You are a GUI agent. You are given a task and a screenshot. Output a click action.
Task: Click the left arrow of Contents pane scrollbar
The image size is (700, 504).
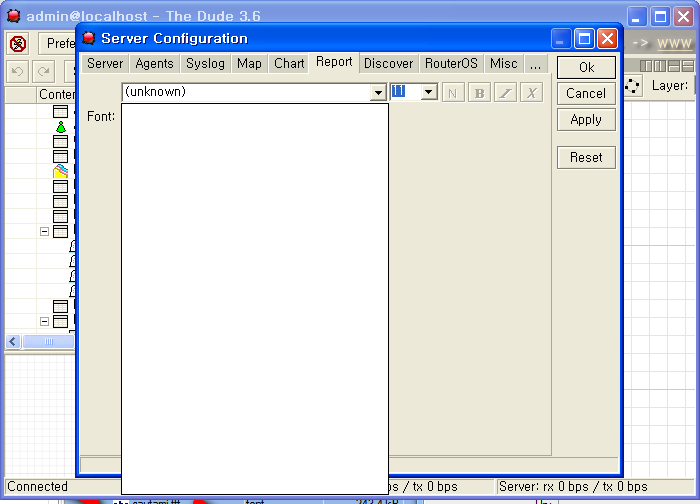(x=12, y=342)
